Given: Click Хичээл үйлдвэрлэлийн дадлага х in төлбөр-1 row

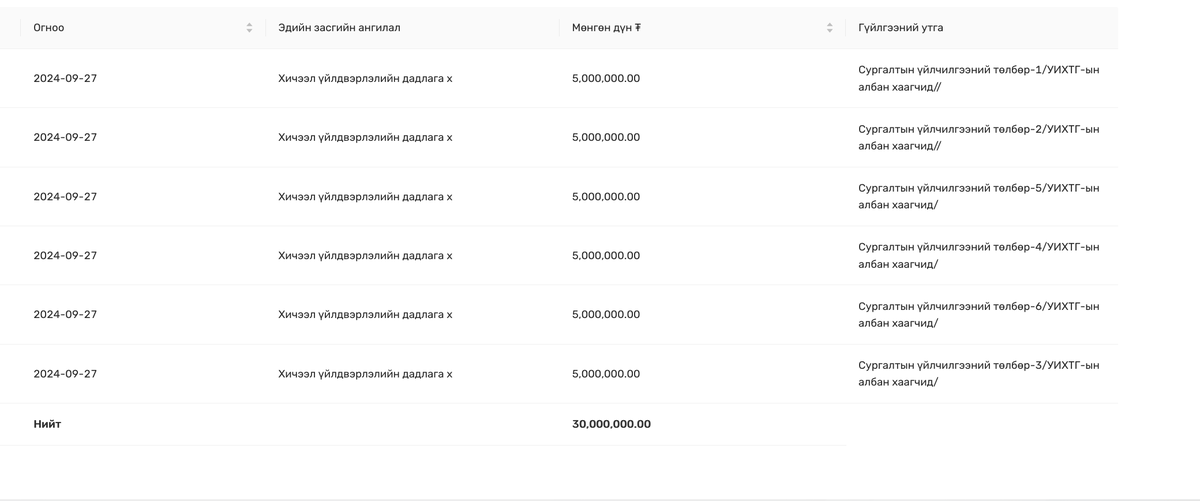Looking at the screenshot, I should pyautogui.click(x=365, y=78).
